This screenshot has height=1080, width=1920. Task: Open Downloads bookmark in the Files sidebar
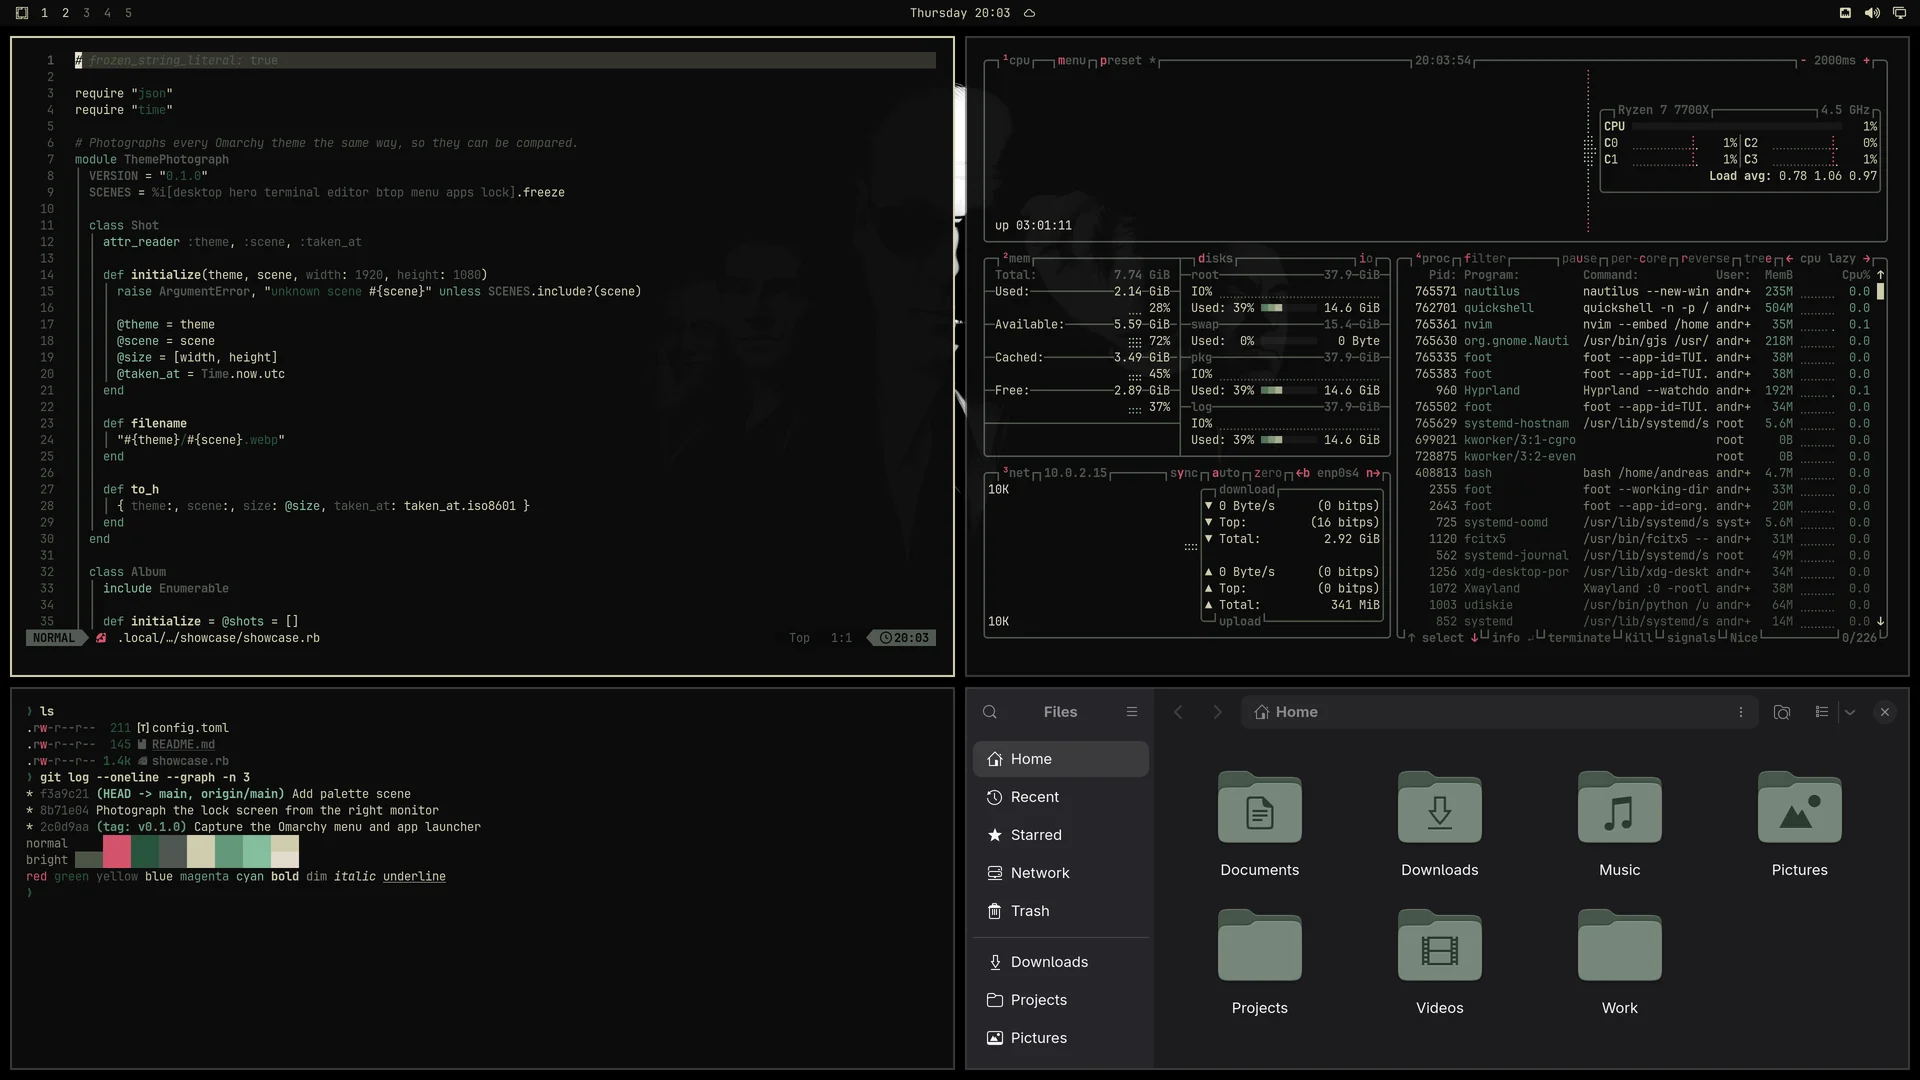[1061, 962]
